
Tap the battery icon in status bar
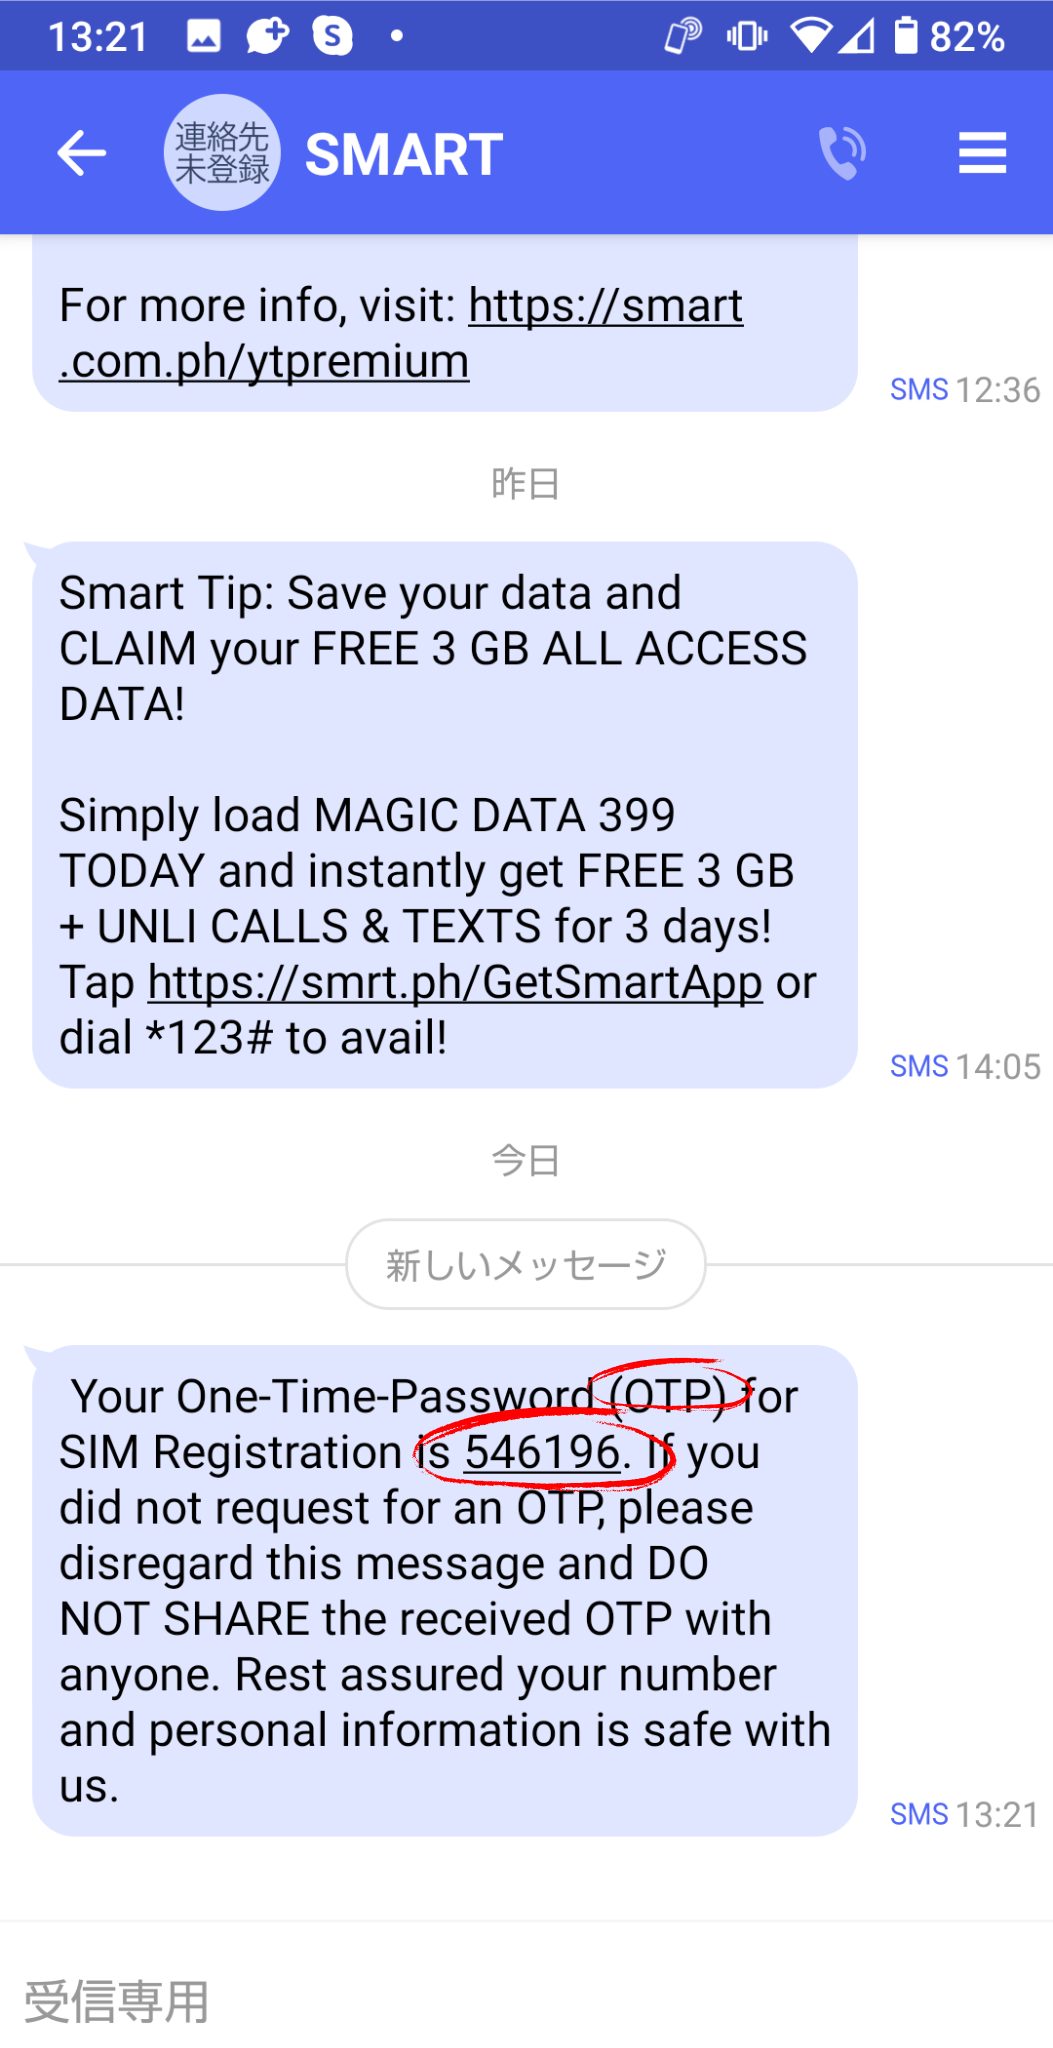[x=905, y=35]
